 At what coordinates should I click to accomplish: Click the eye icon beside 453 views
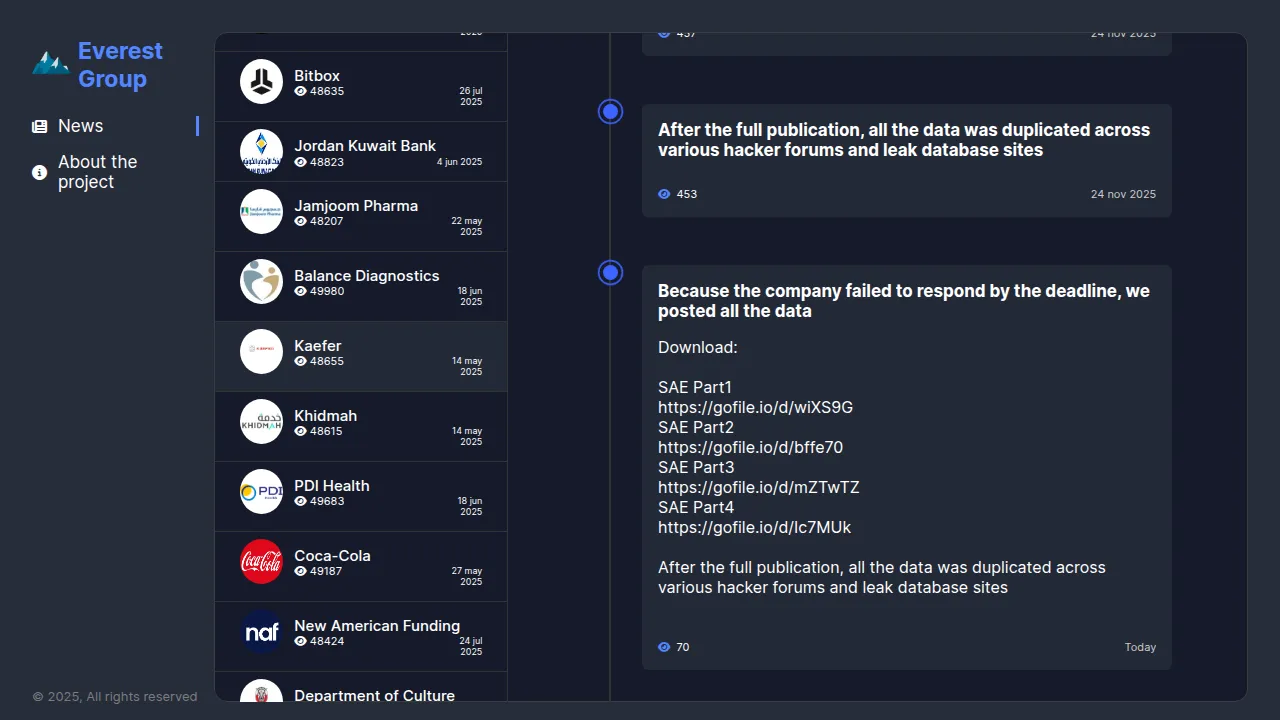[x=664, y=194]
